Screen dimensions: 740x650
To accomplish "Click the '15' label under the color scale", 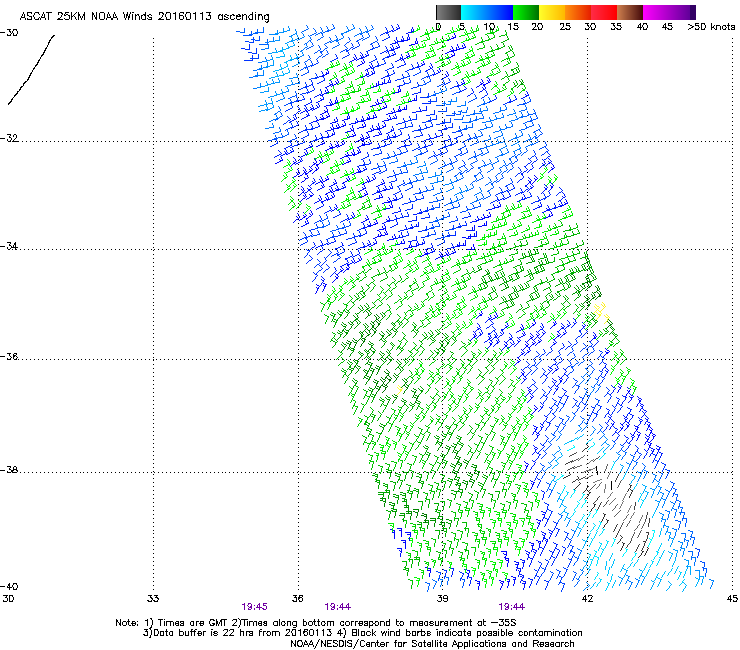I will 513,27.
